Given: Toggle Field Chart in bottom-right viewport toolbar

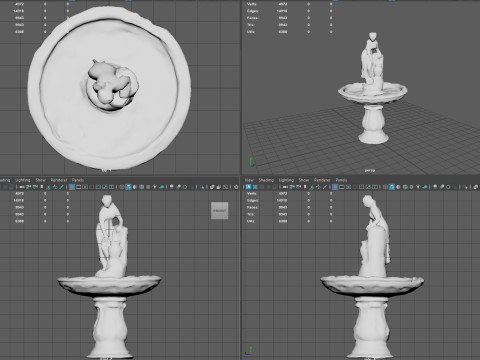Looking at the screenshot, I should [x=361, y=187].
